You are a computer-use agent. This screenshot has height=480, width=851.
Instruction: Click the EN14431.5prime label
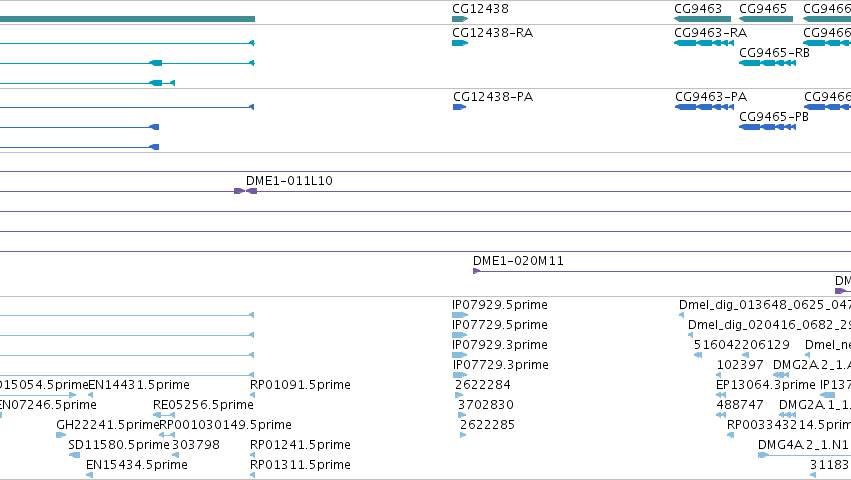click(x=139, y=385)
